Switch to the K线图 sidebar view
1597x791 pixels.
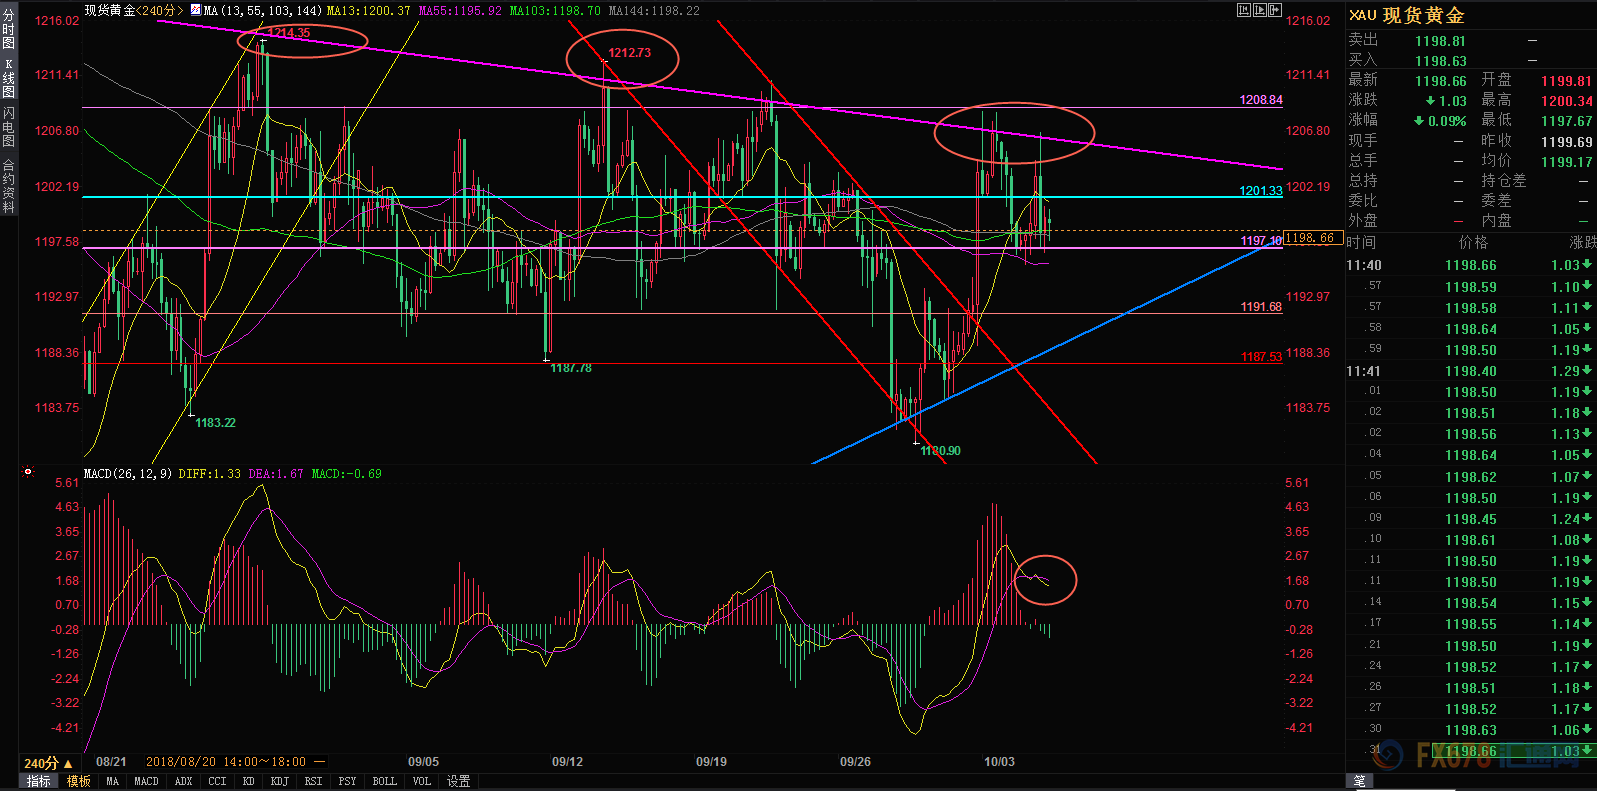(x=9, y=78)
